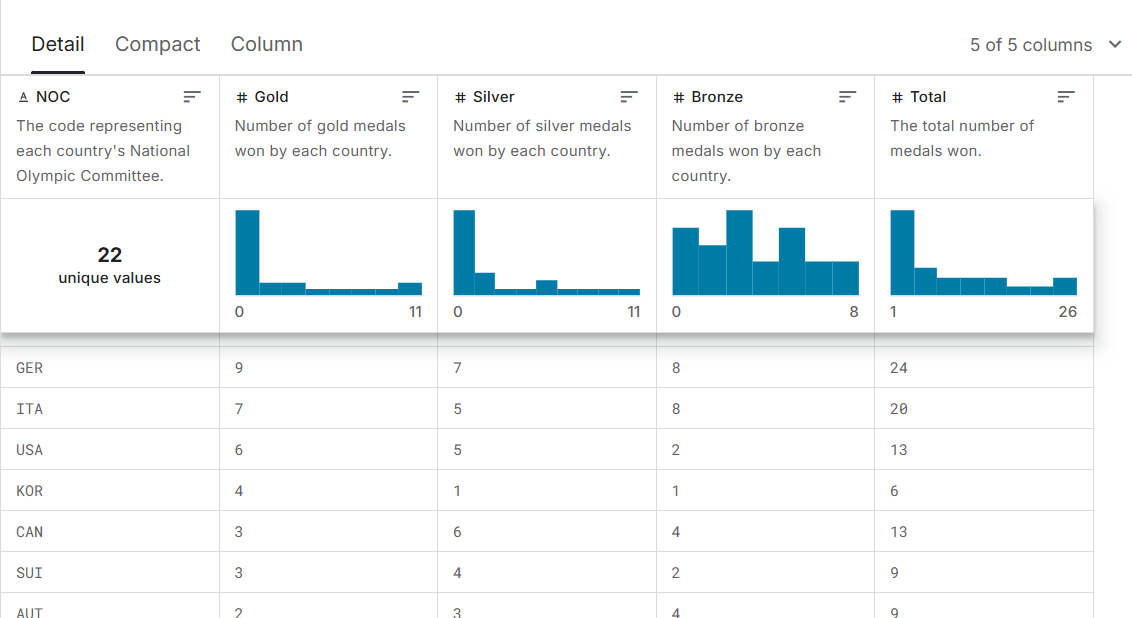Click the tallest bar in Bronze histogram

coord(739,252)
